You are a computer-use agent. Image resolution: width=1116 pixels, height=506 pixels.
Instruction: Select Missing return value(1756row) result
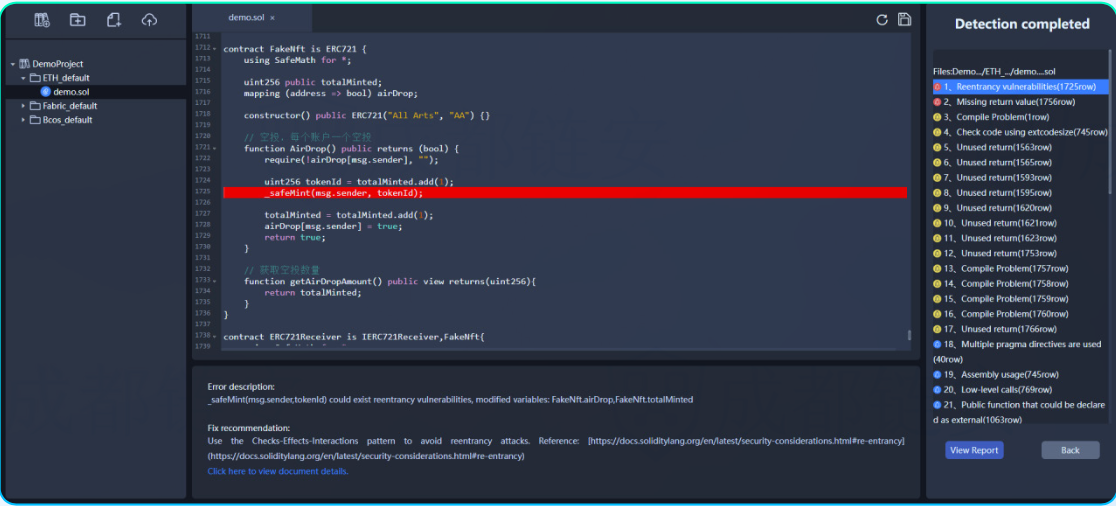click(1021, 102)
